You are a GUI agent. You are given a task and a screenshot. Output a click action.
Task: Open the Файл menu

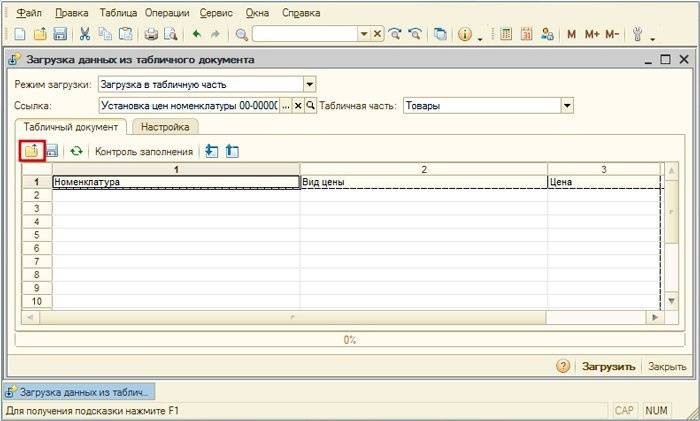[x=29, y=13]
